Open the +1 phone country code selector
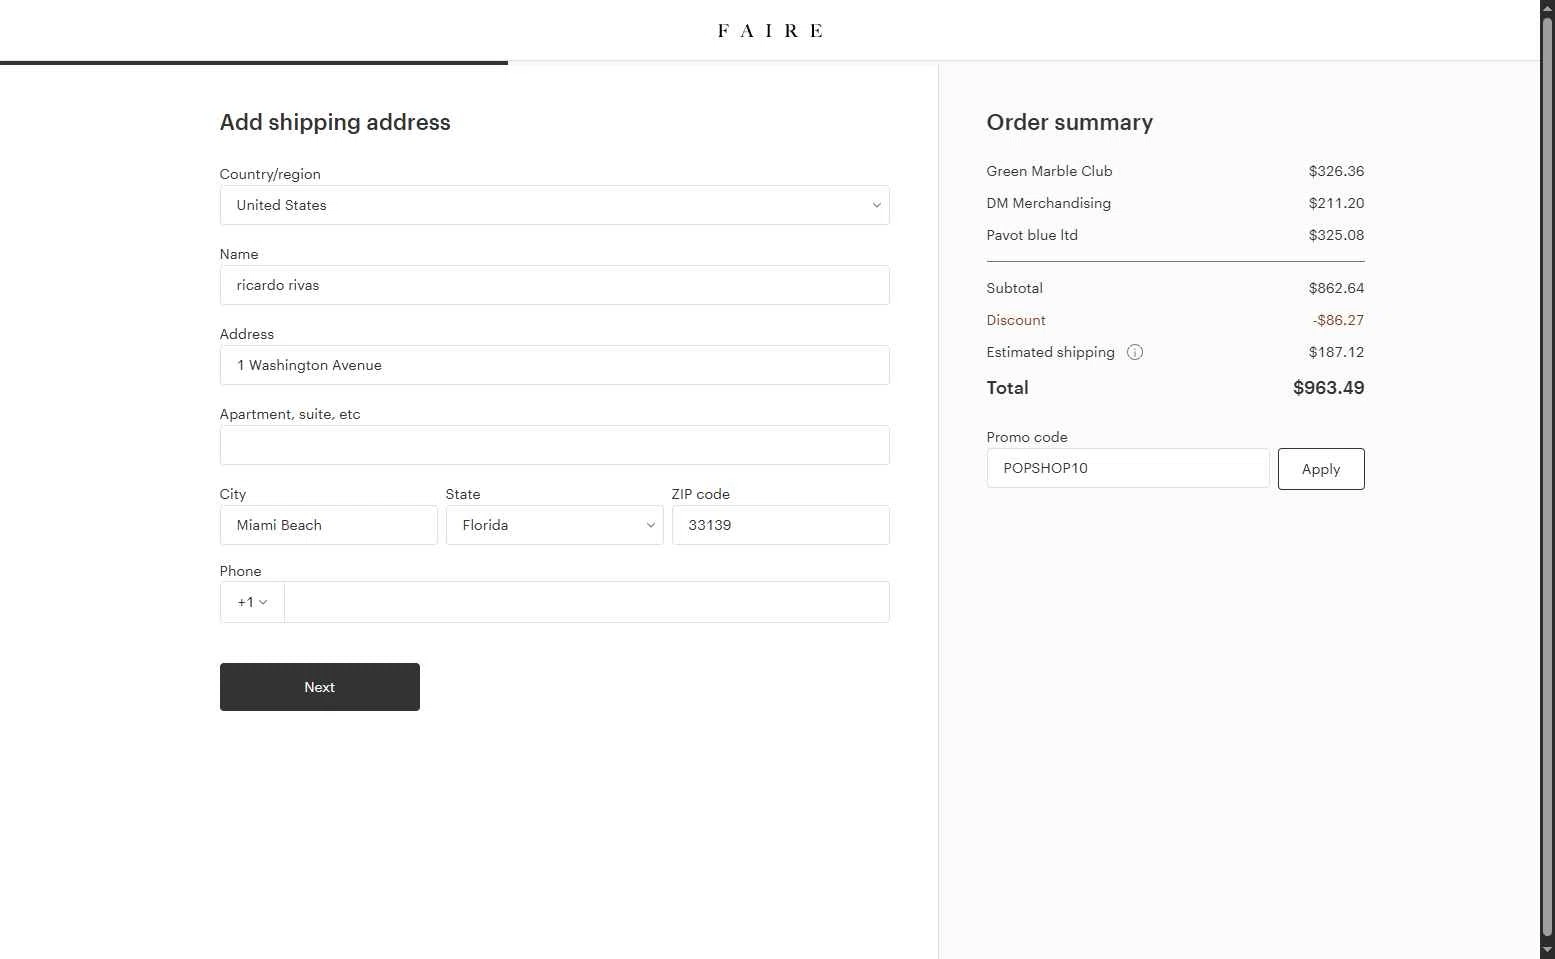This screenshot has width=1555, height=959. pos(252,602)
